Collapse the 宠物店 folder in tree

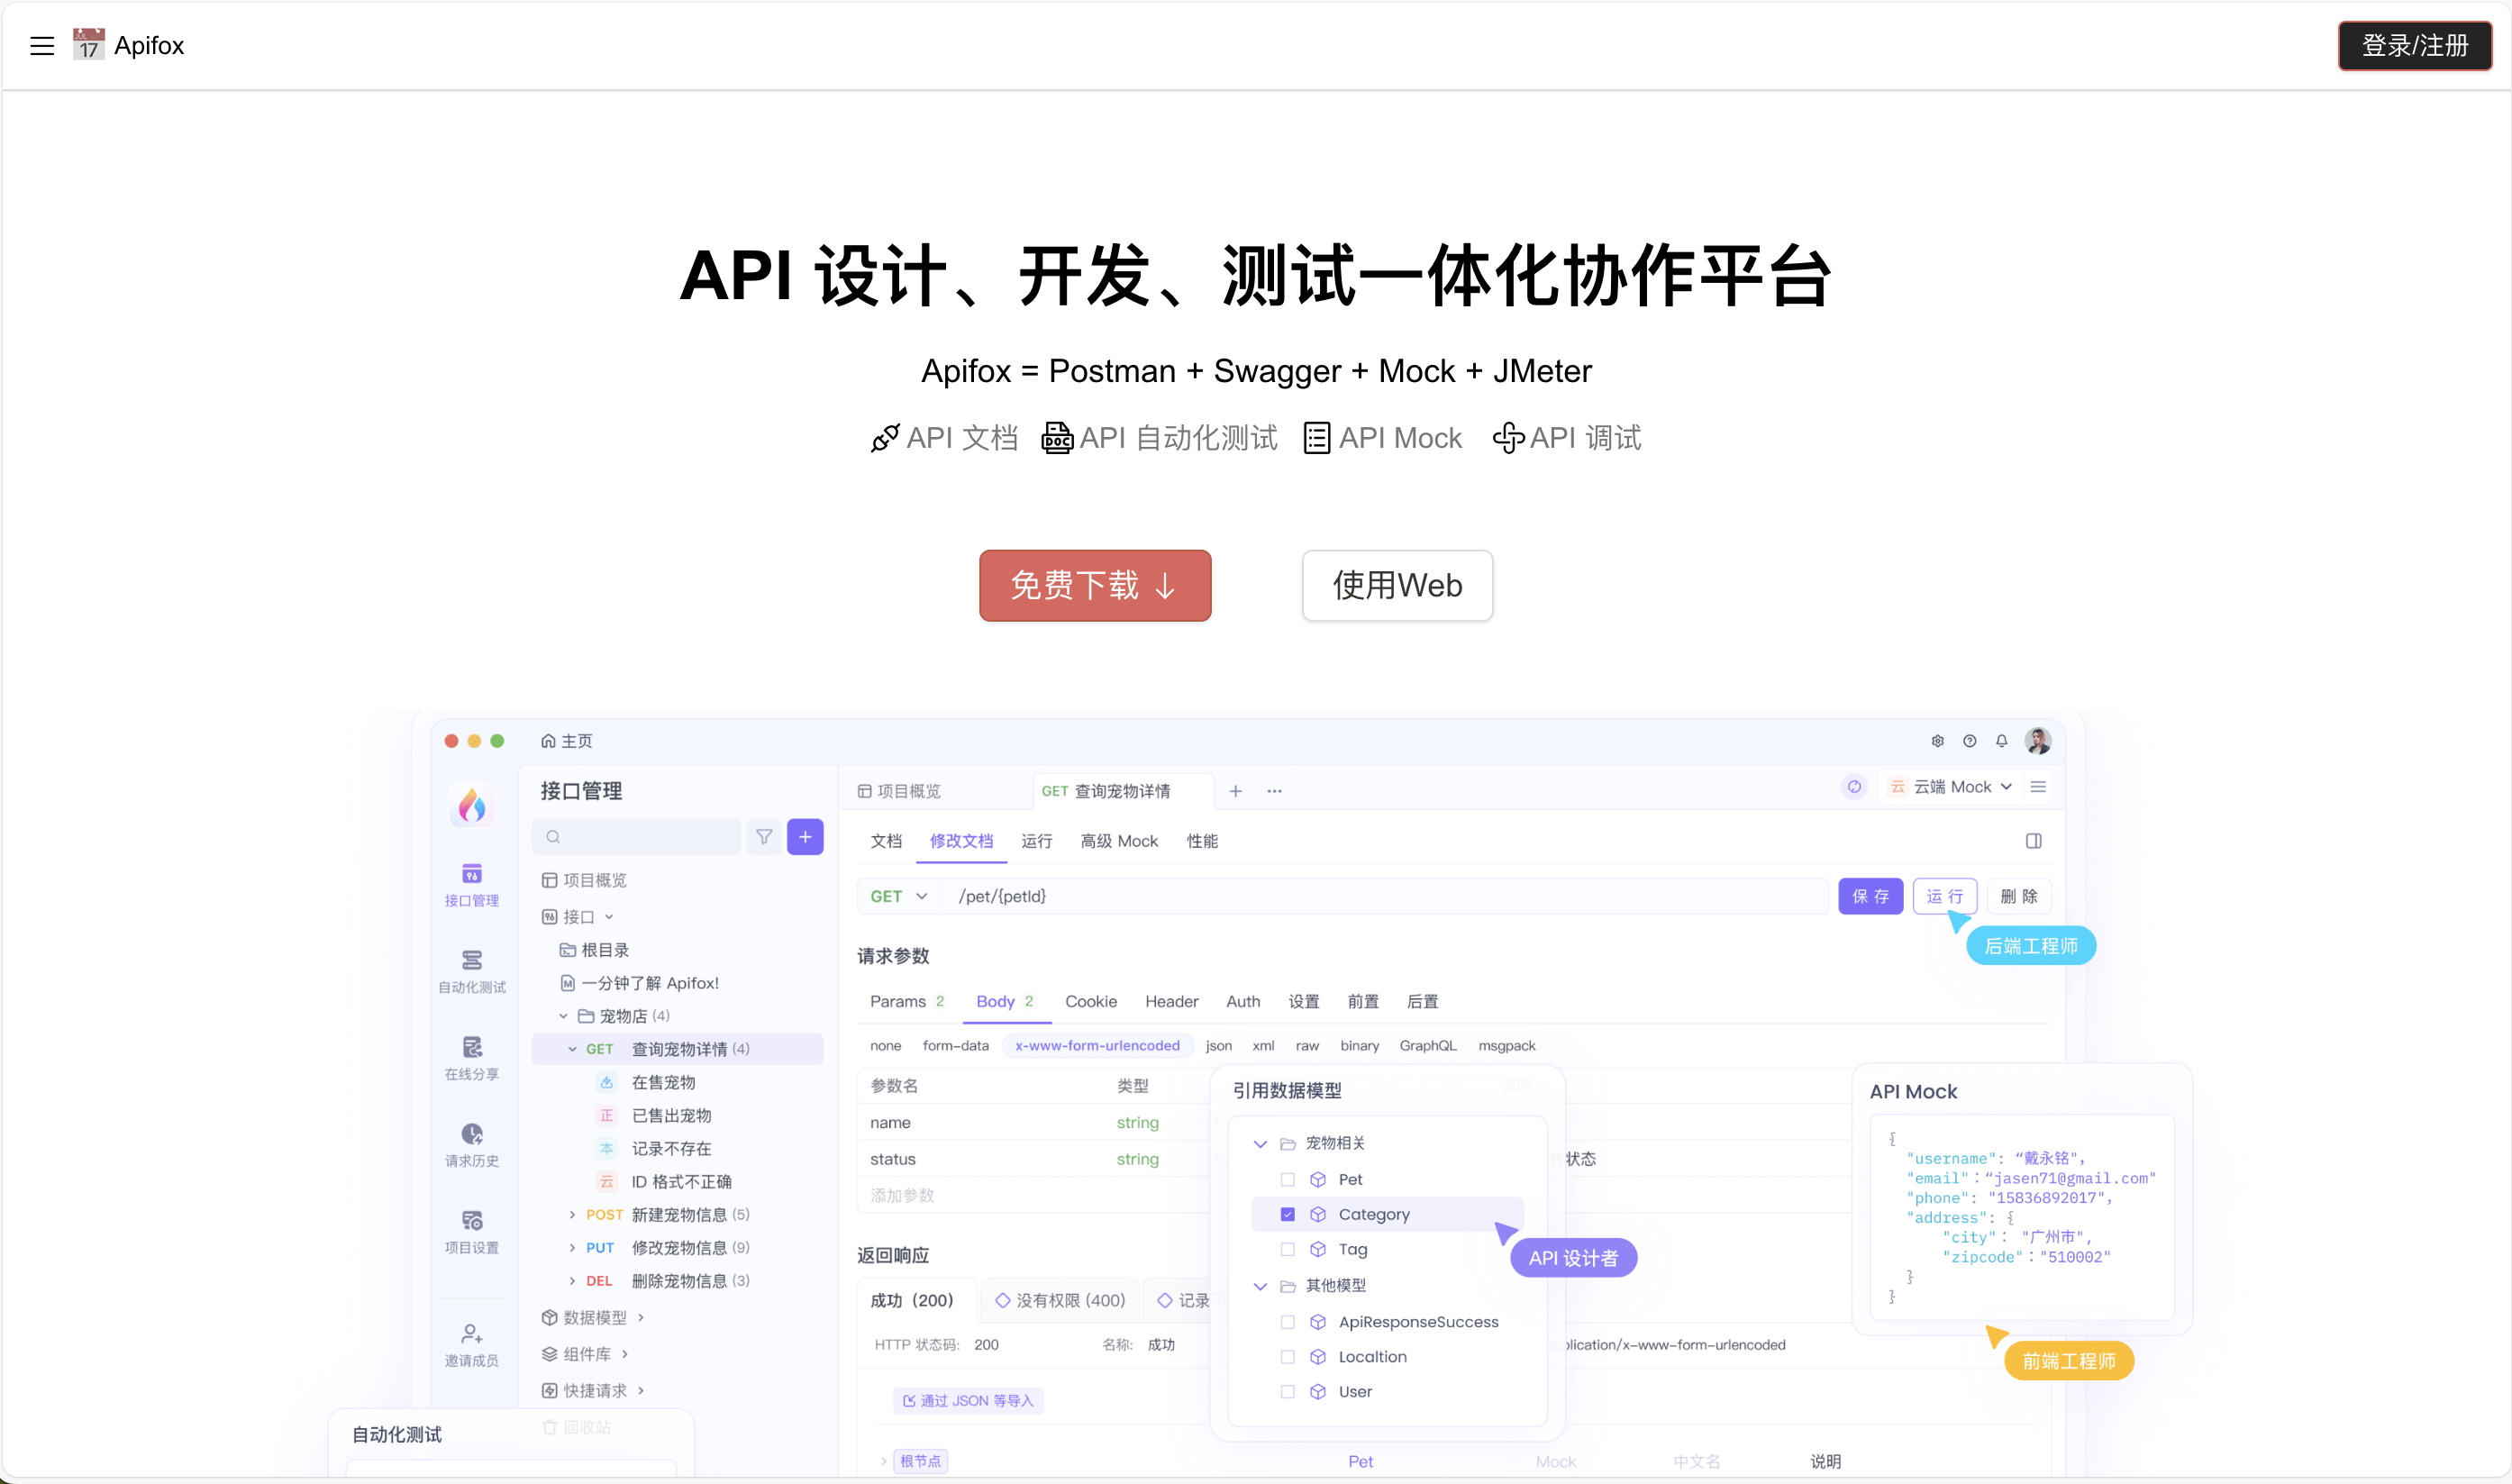563,1016
